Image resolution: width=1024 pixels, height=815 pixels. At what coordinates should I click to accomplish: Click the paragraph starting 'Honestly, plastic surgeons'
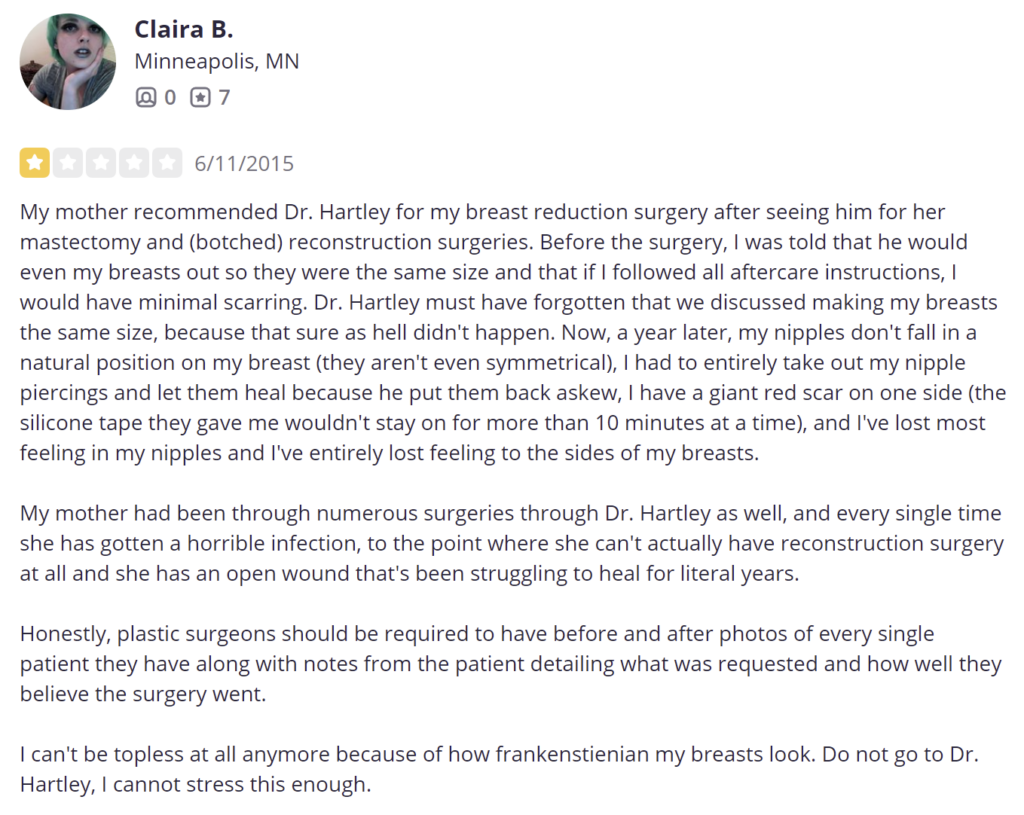(511, 663)
